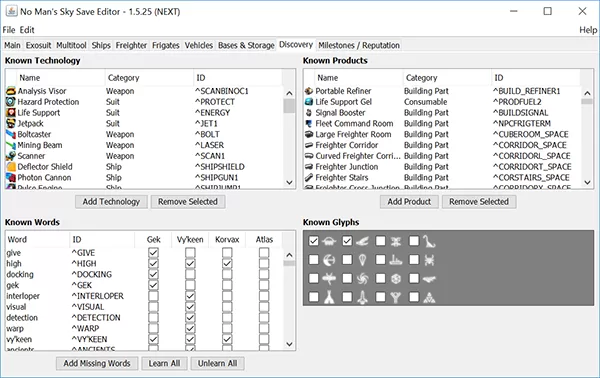
Task: Select the Deflector Shield ship icon
Action: click(x=11, y=167)
